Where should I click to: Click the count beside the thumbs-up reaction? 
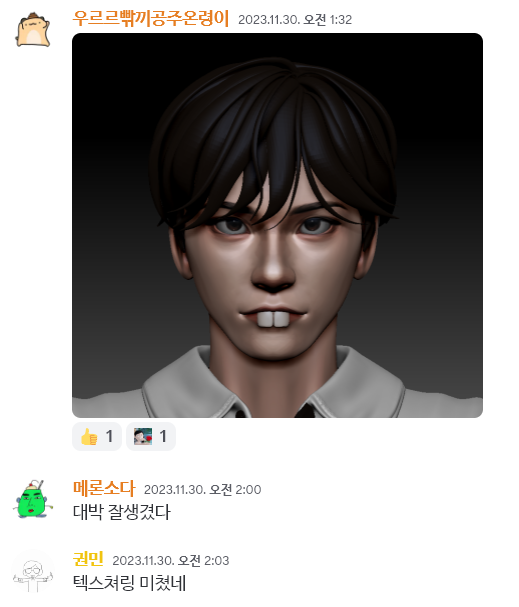(x=109, y=436)
